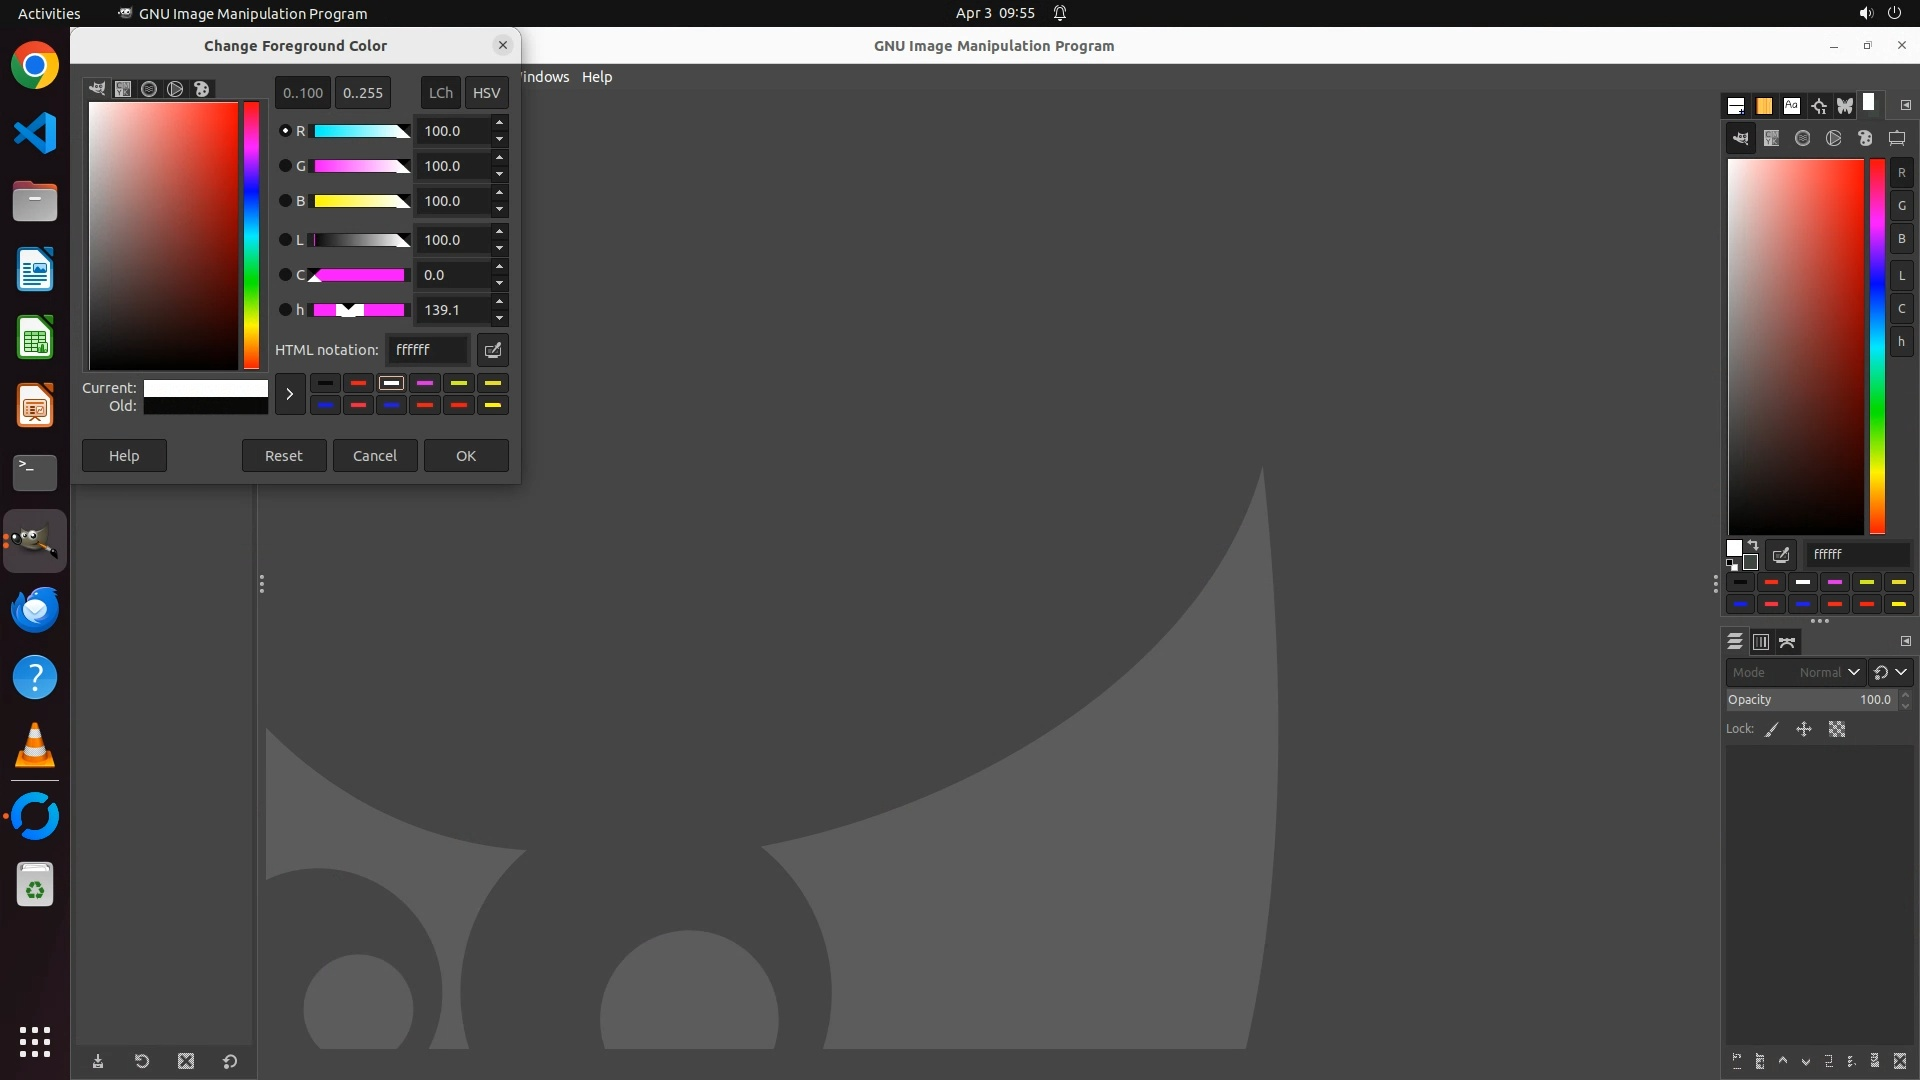Viewport: 1920px width, 1080px height.
Task: Open the layers dock tab configuration menu
Action: 1905,642
